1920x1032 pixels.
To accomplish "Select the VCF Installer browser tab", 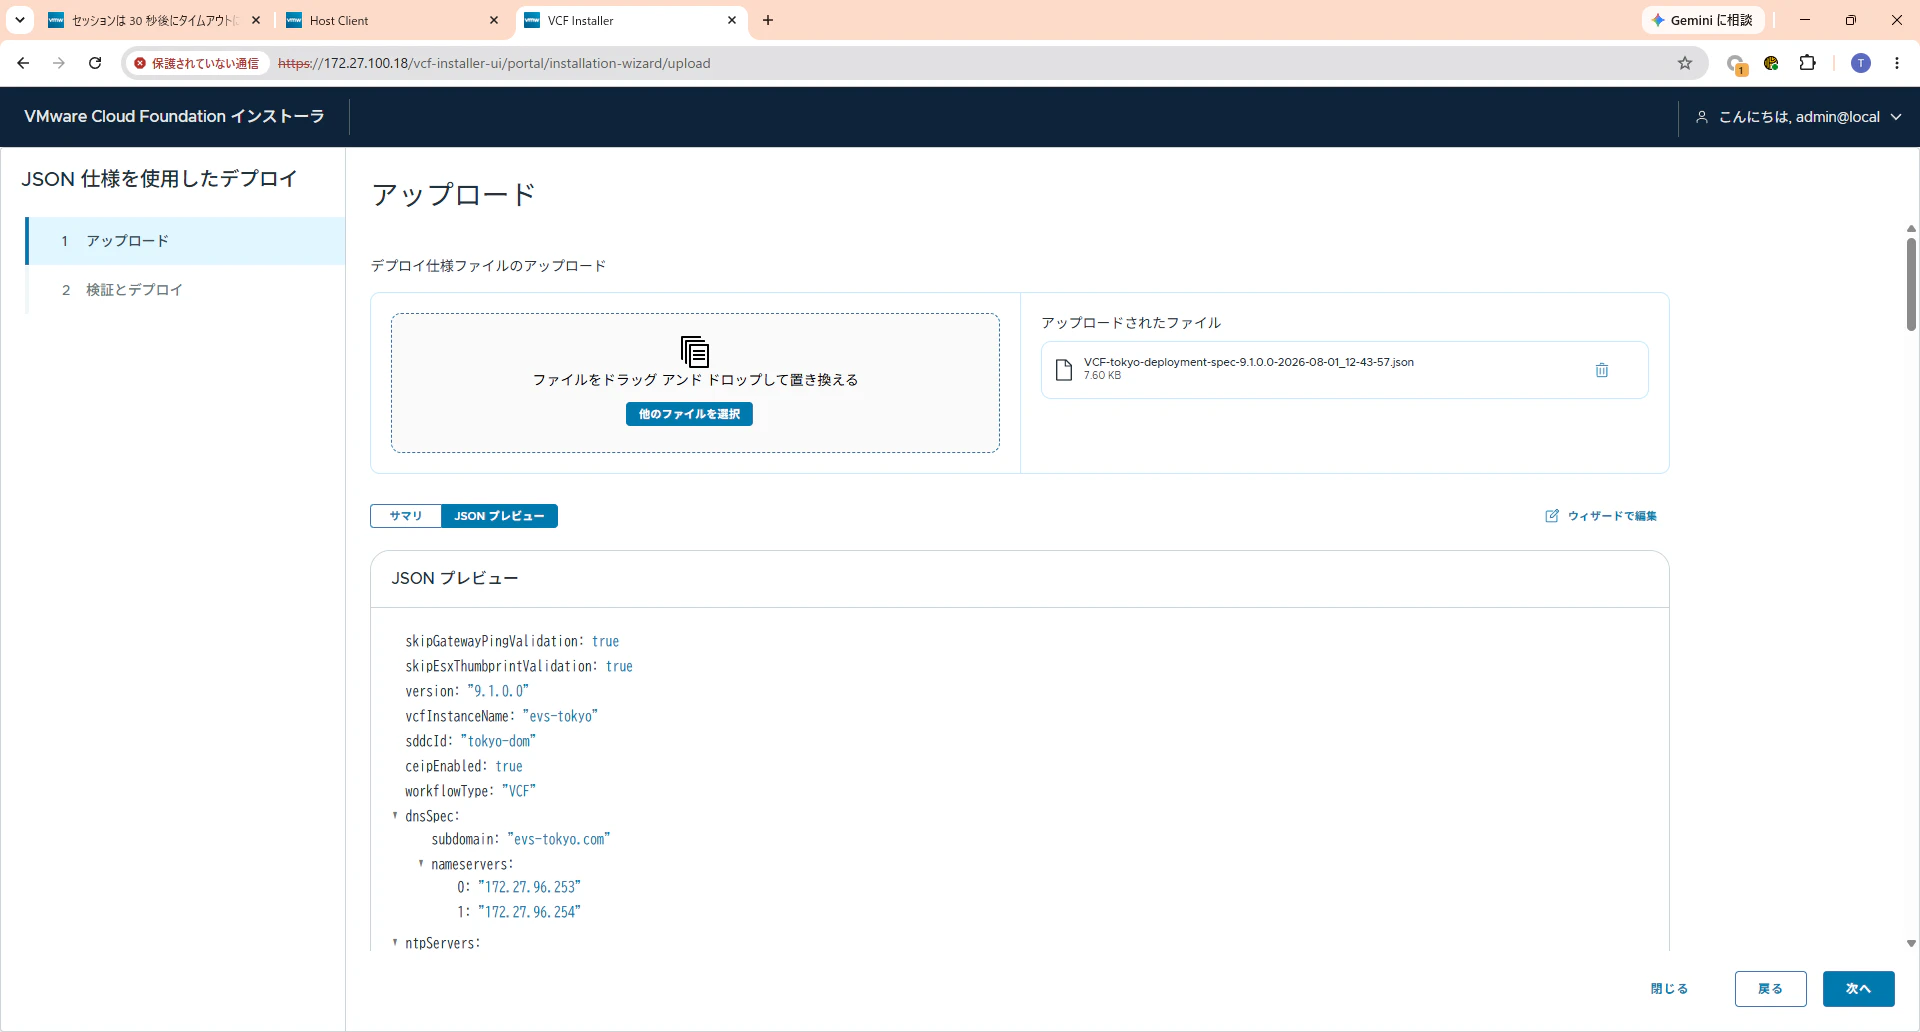I will click(x=631, y=20).
